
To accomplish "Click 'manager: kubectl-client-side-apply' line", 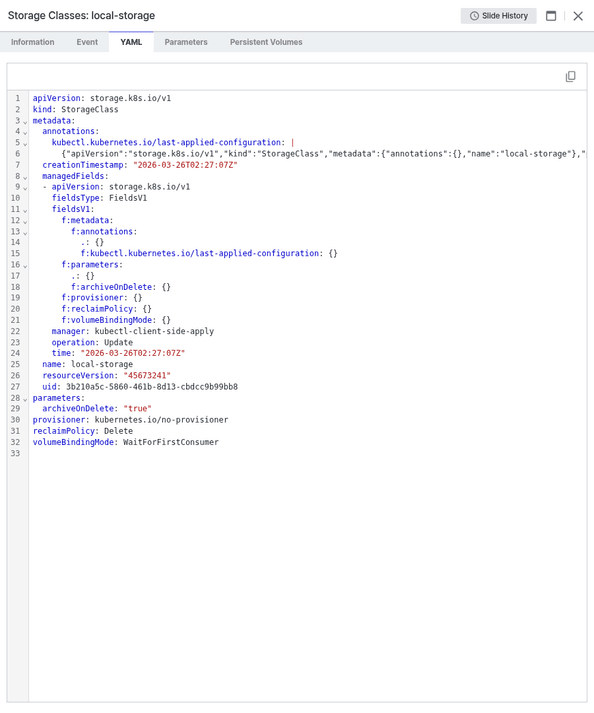I will pyautogui.click(x=133, y=331).
